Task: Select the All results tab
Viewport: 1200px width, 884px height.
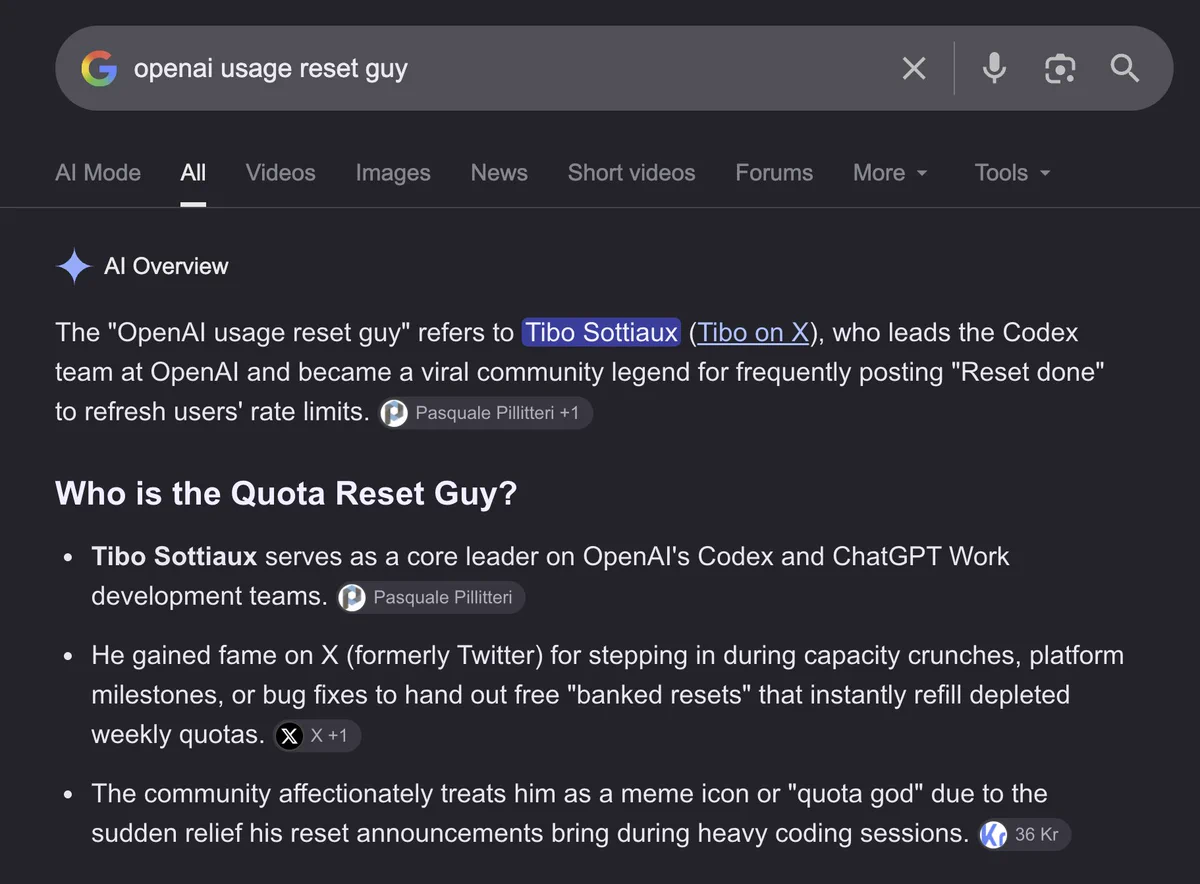Action: point(193,173)
